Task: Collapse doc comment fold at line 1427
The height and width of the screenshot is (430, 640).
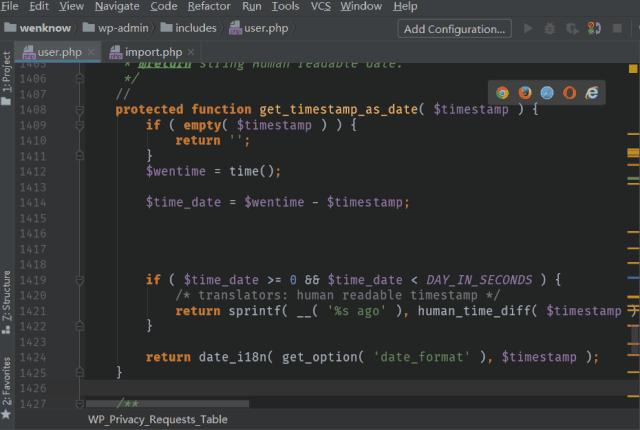Action: pyautogui.click(x=80, y=404)
